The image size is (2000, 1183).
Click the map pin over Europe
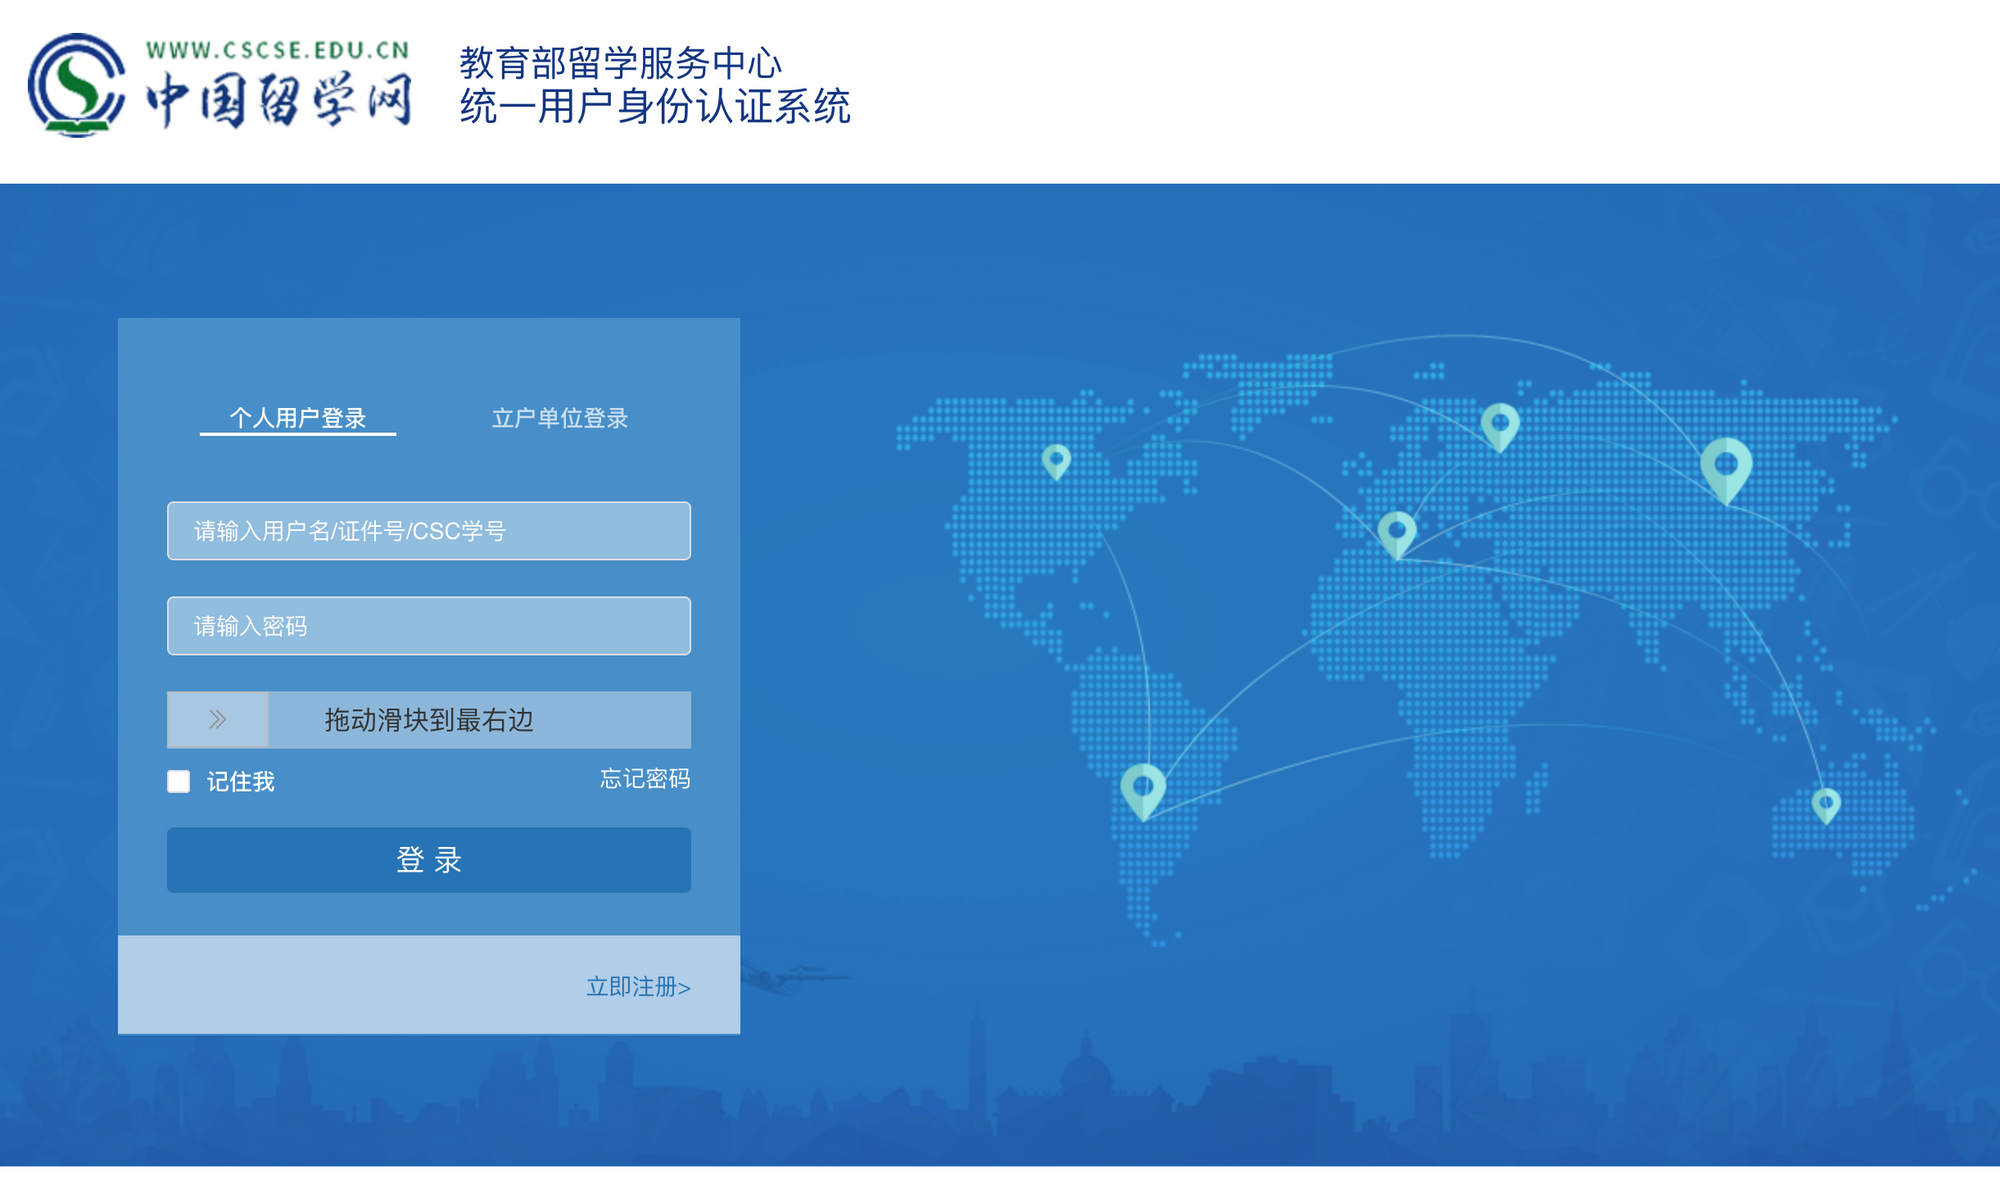click(x=1397, y=531)
